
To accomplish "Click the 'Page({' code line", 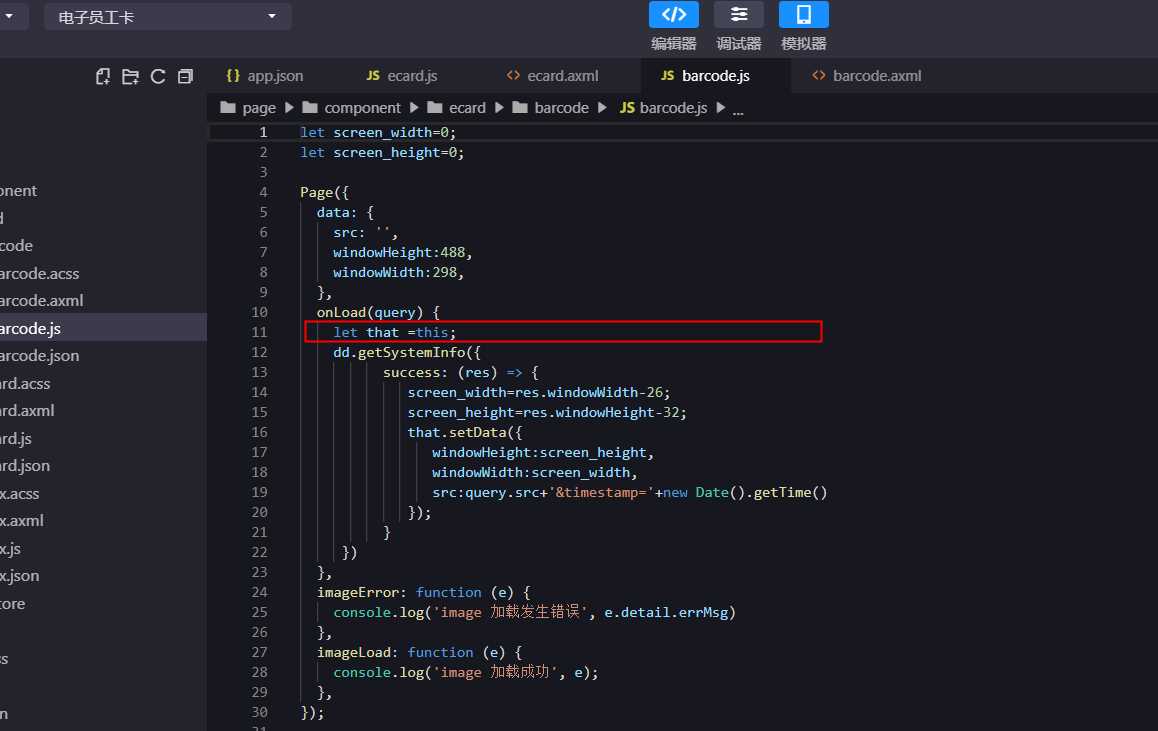I will pyautogui.click(x=324, y=192).
